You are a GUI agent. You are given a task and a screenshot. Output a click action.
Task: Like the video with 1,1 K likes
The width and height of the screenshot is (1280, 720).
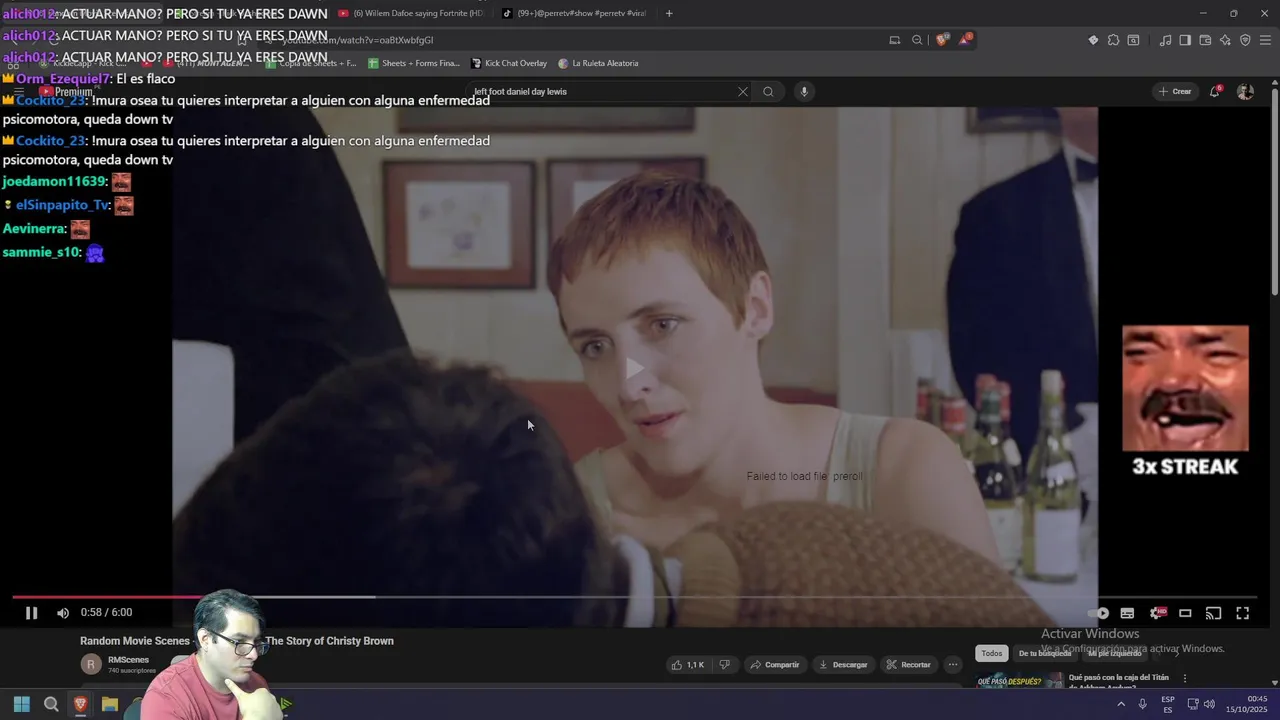688,665
